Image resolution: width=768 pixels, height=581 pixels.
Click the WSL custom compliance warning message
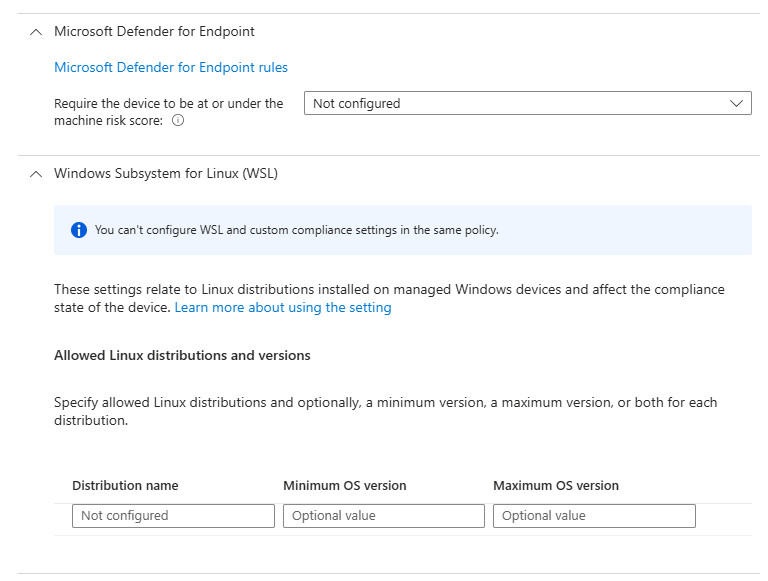(296, 230)
